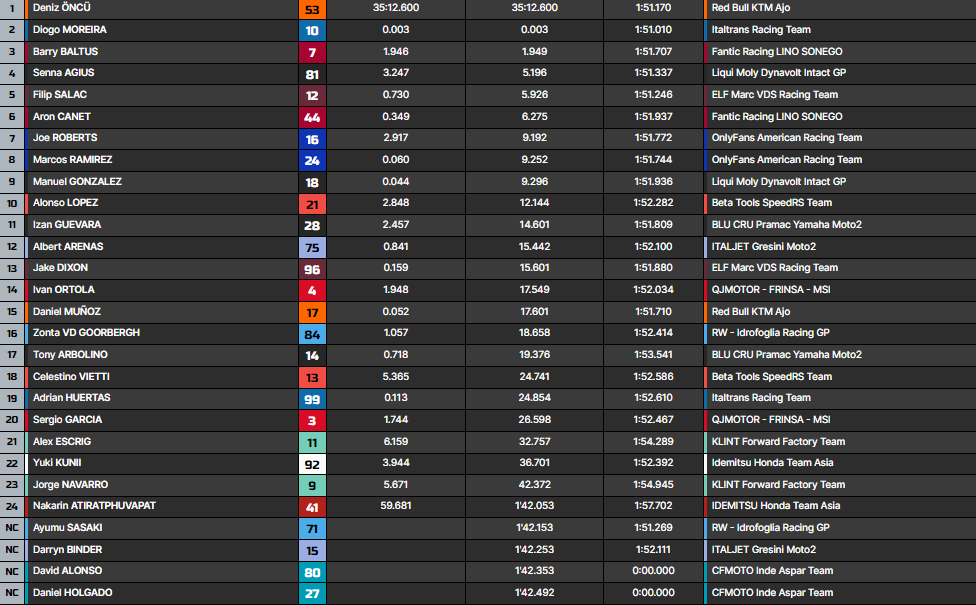Click on Senna AGIUS name

[x=66, y=73]
